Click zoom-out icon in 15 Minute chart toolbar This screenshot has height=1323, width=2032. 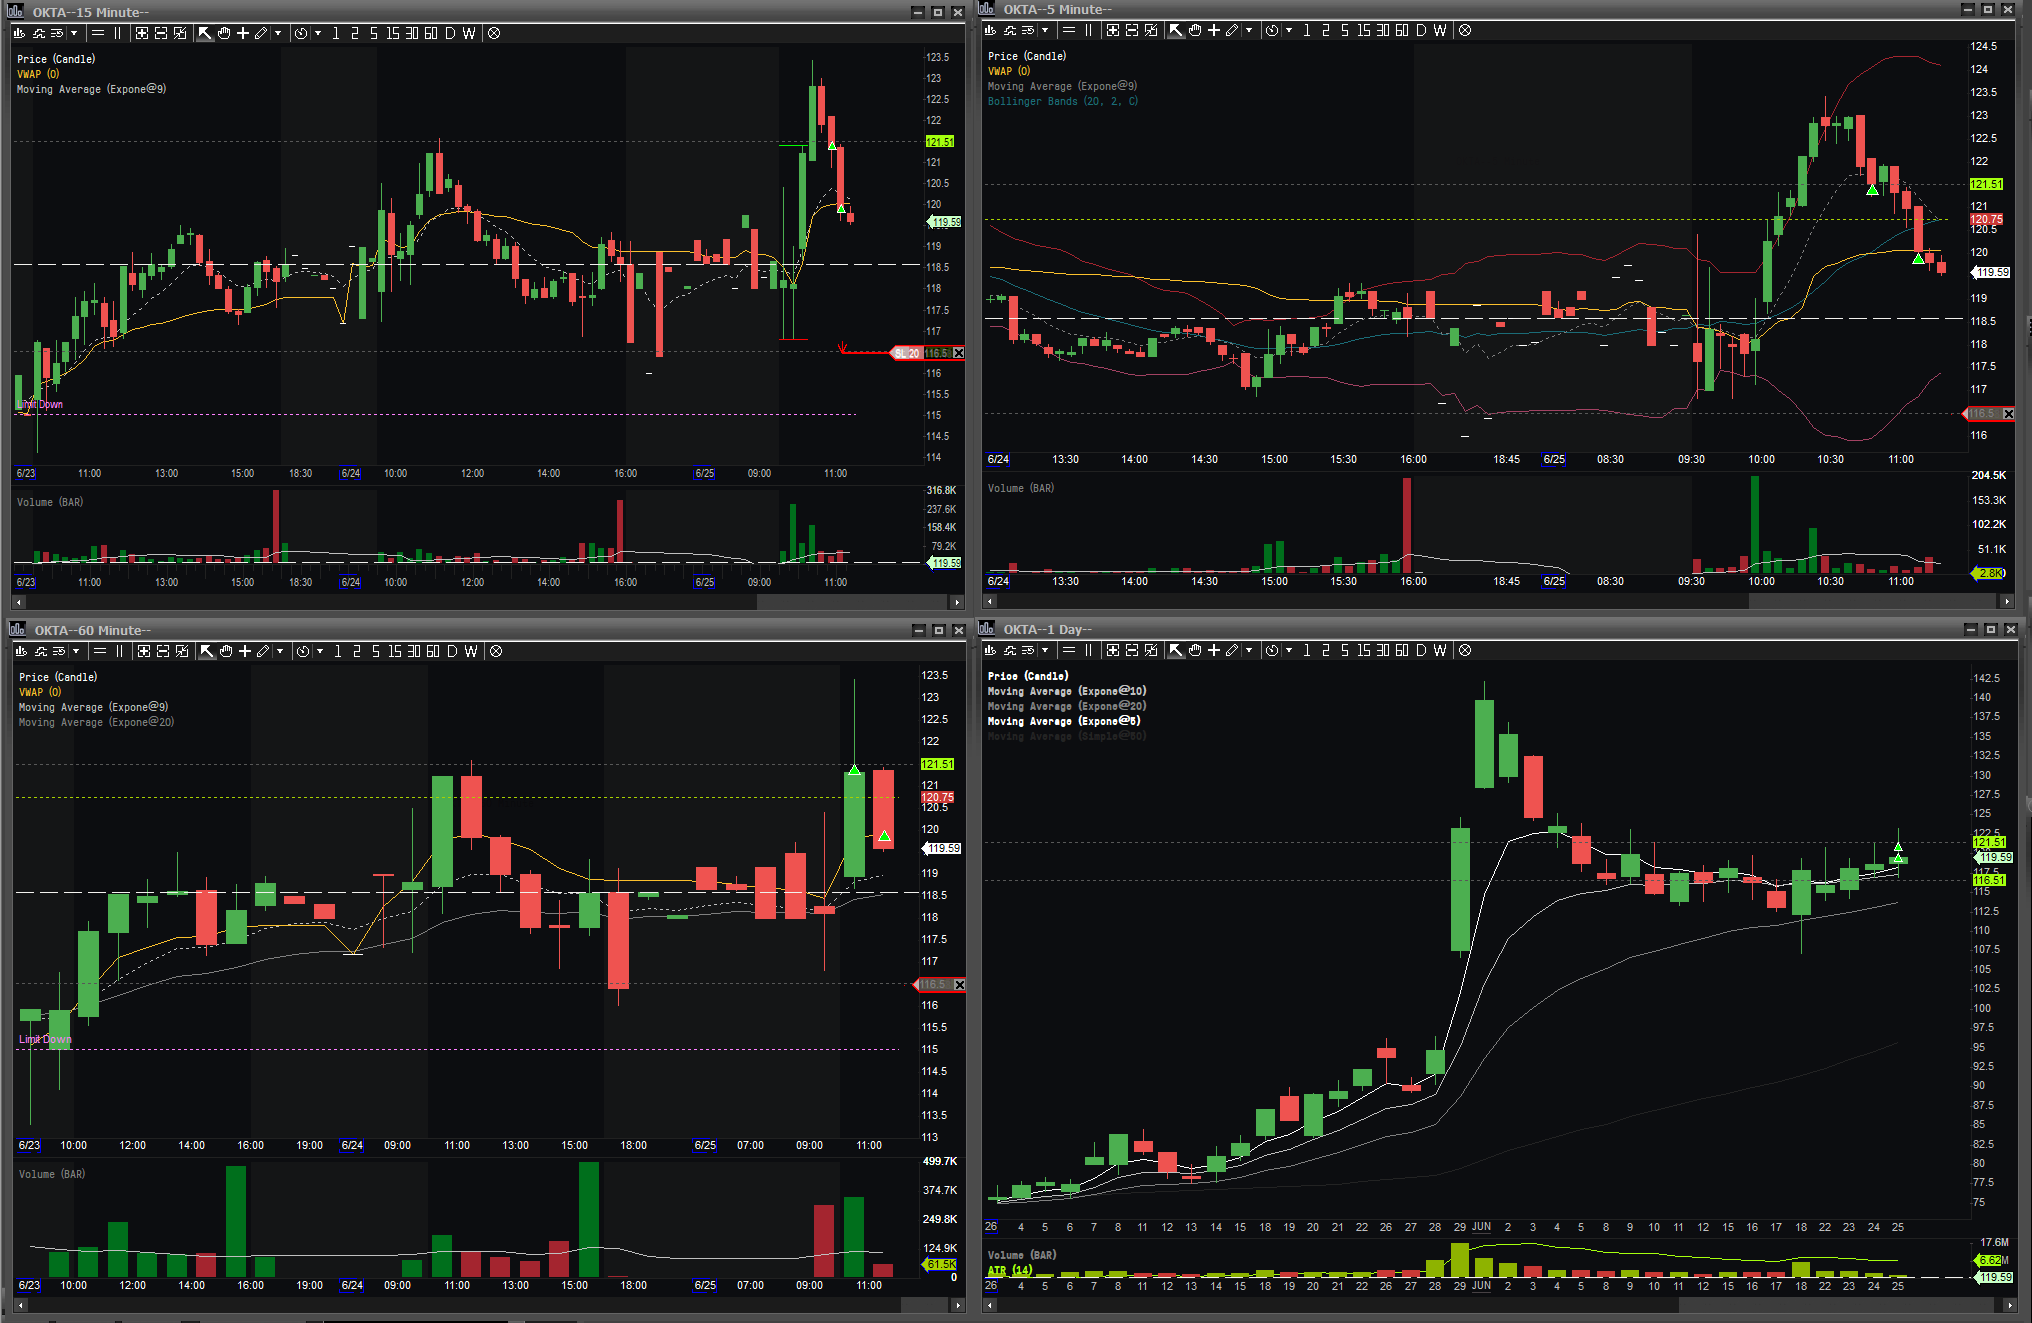[161, 33]
